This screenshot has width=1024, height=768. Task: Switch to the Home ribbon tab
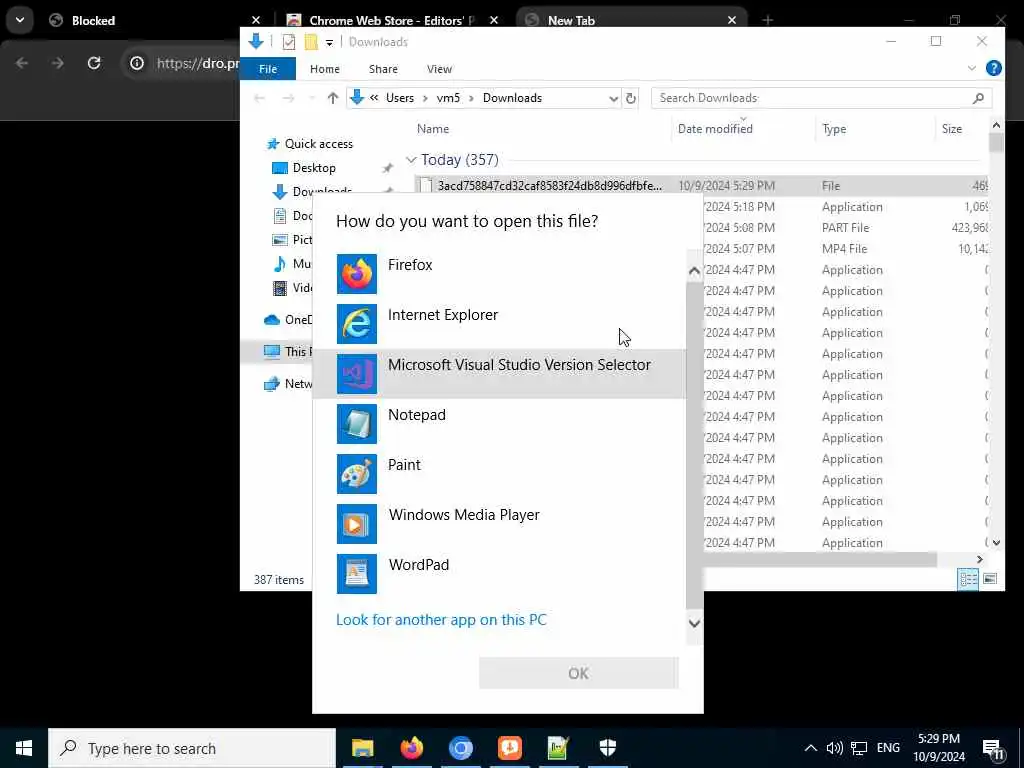325,69
